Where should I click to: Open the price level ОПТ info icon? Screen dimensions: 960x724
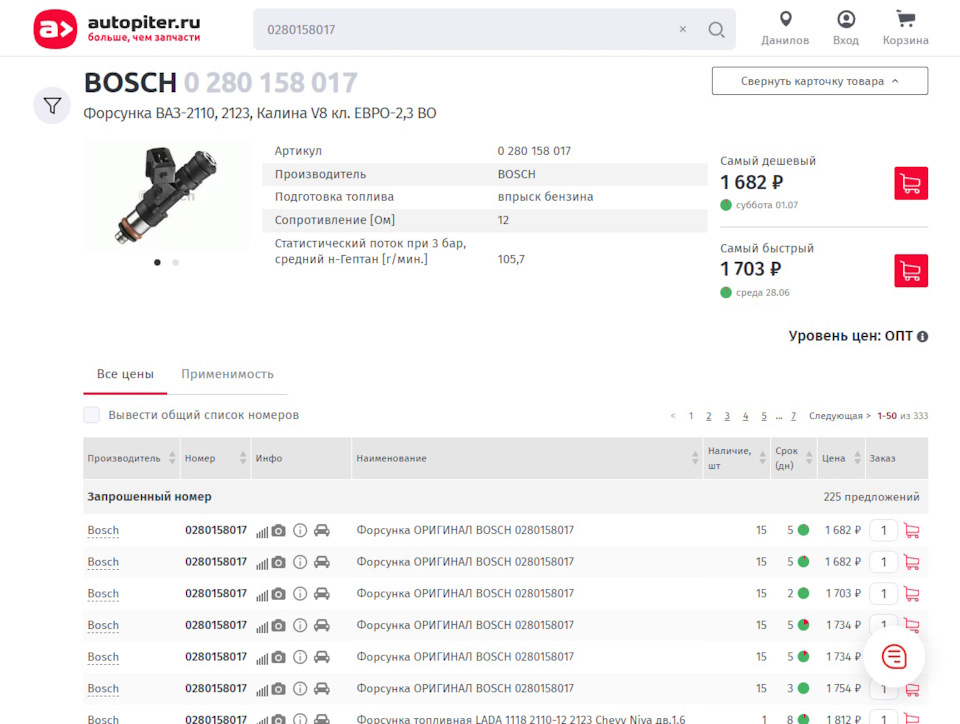click(922, 337)
